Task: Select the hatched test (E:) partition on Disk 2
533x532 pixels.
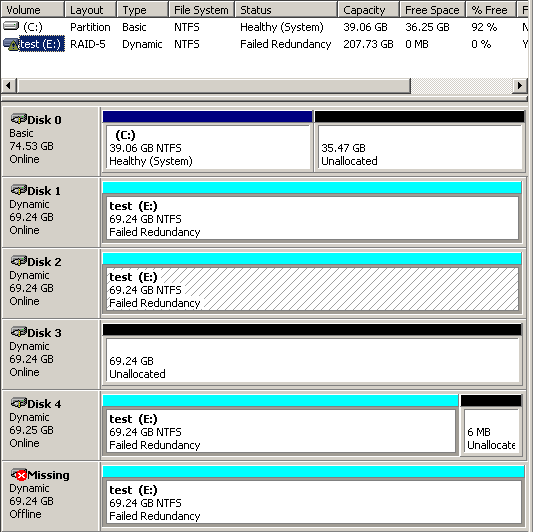Action: pos(312,289)
